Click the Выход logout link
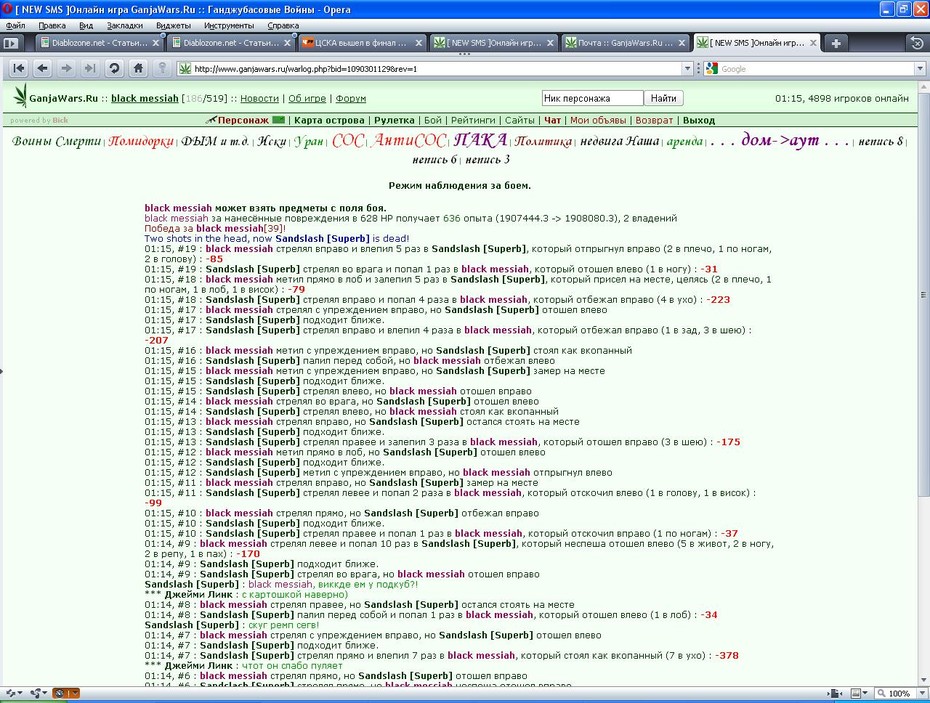Viewport: 930px width, 703px height. (x=699, y=120)
